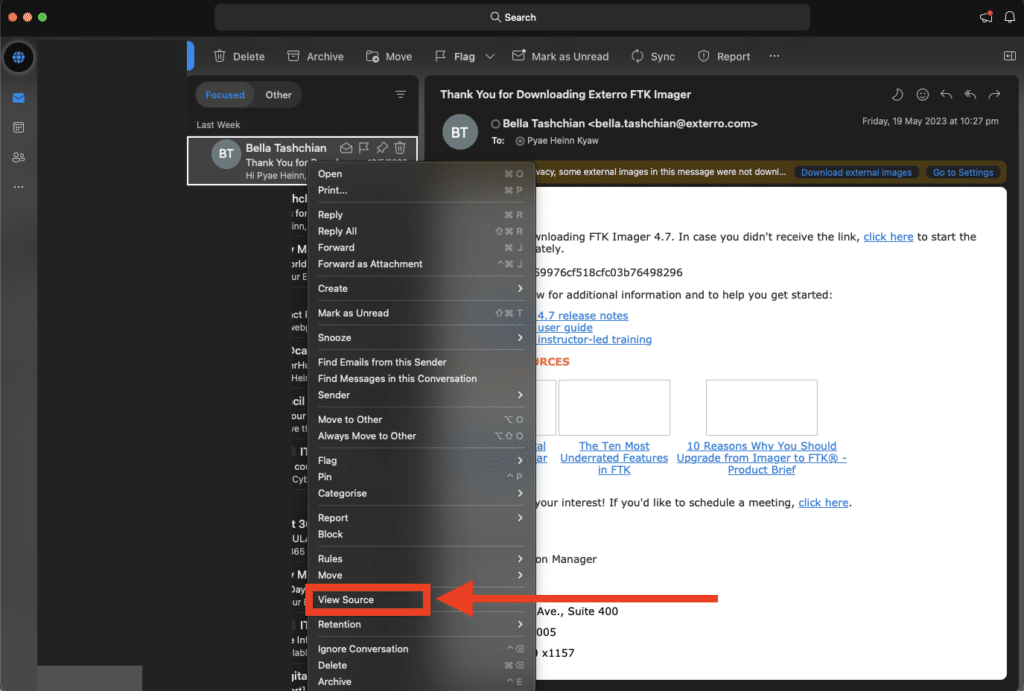
Task: Click Move in the toolbar
Action: [x=389, y=57]
